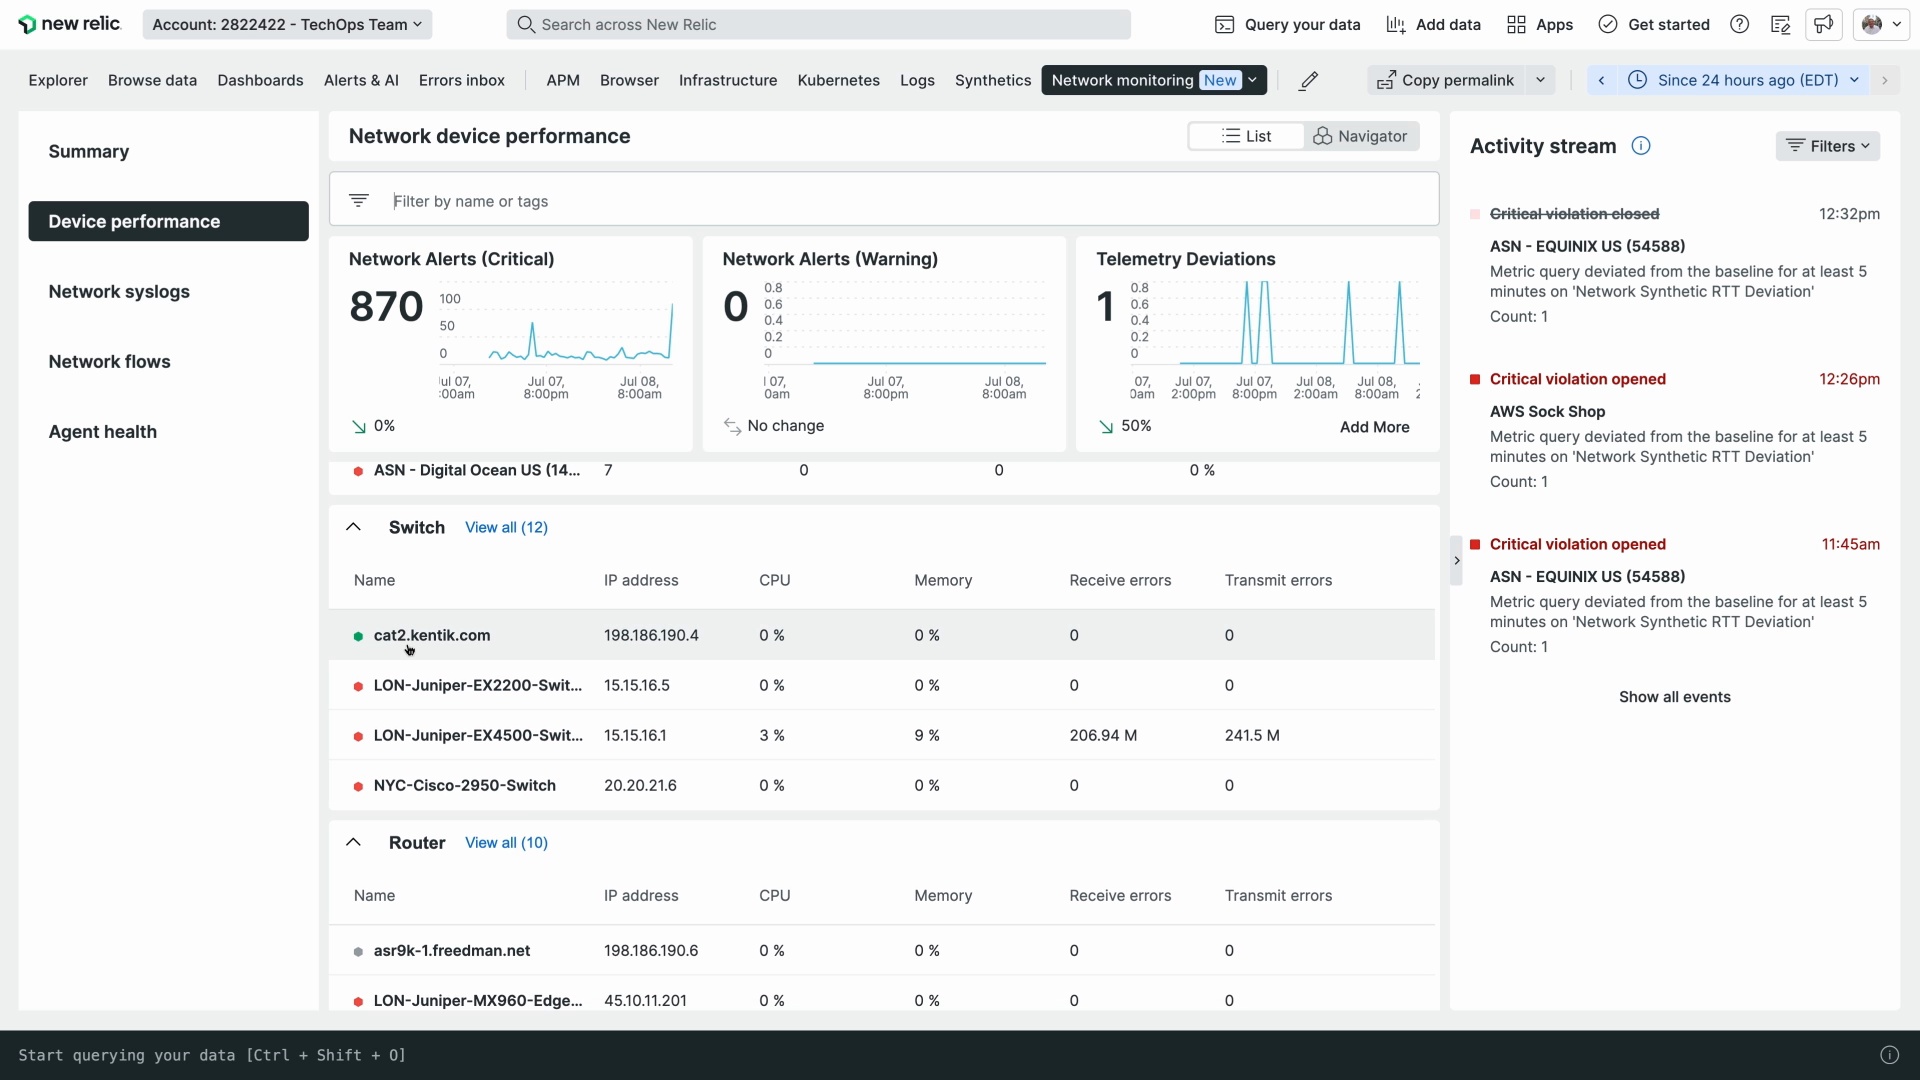Viewport: 1920px width, 1080px height.
Task: Open the LON-Juniper-EX4500 switch row
Action: pos(882,735)
